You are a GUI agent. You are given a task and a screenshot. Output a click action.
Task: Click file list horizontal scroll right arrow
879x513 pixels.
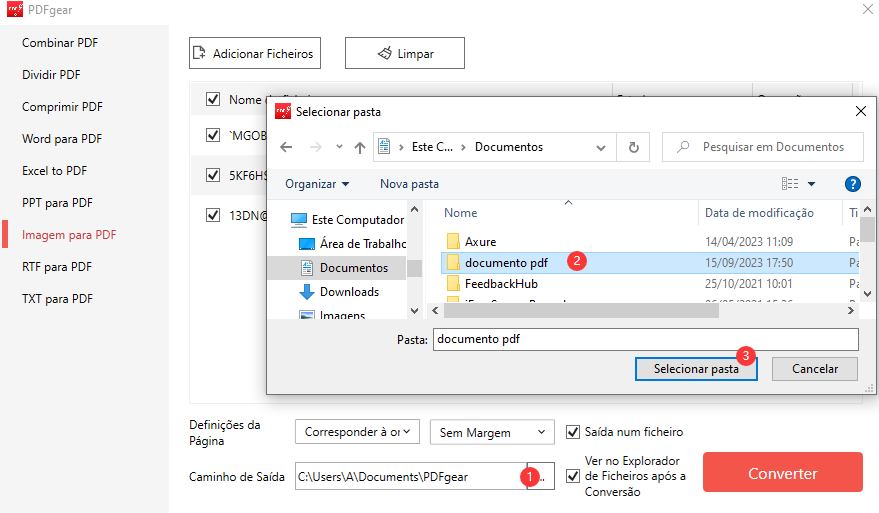[x=851, y=311]
